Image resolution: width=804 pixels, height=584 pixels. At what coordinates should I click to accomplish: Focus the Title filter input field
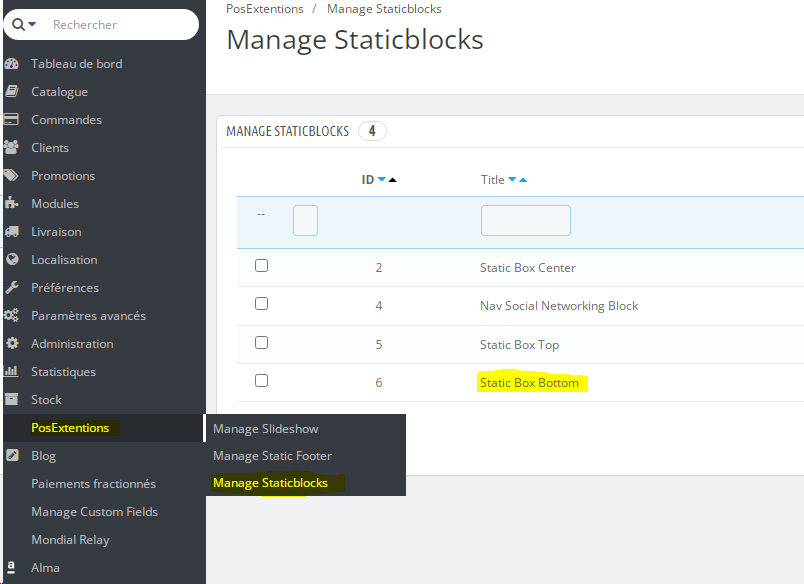[526, 220]
